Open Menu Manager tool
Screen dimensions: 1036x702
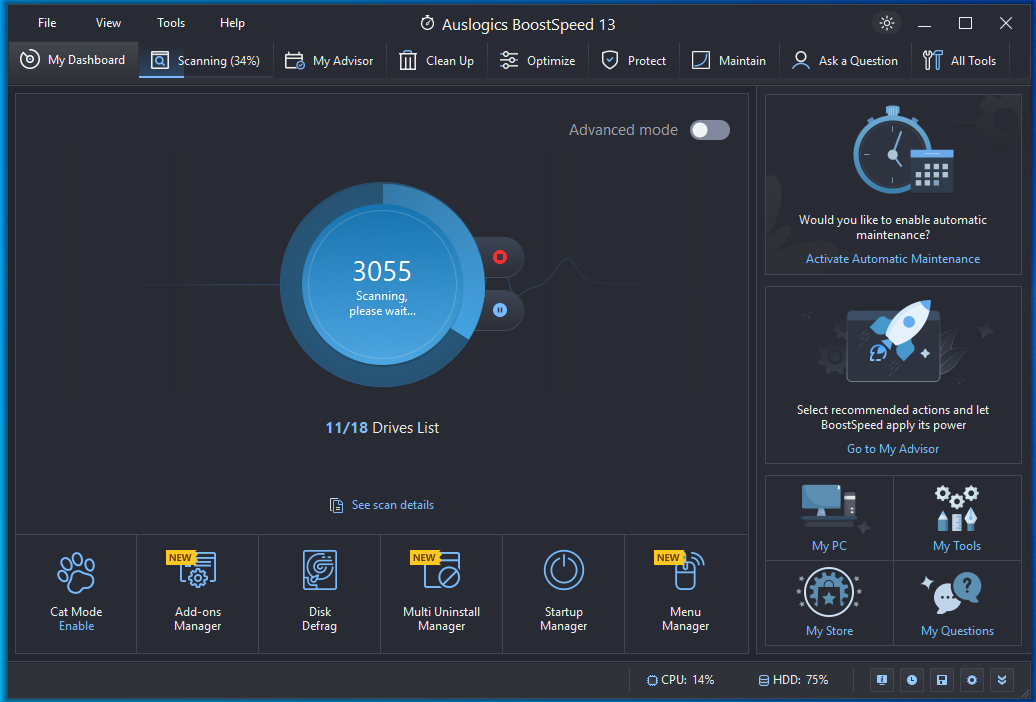(686, 593)
